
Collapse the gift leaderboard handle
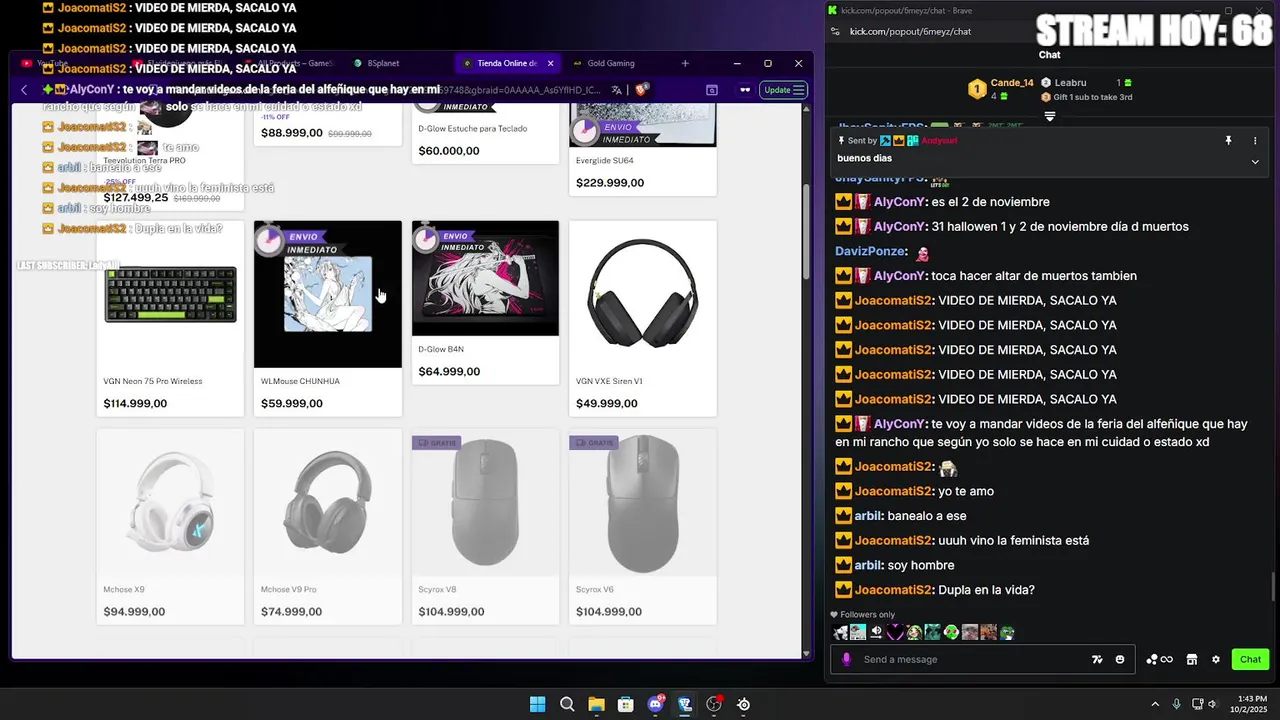pos(1050,117)
